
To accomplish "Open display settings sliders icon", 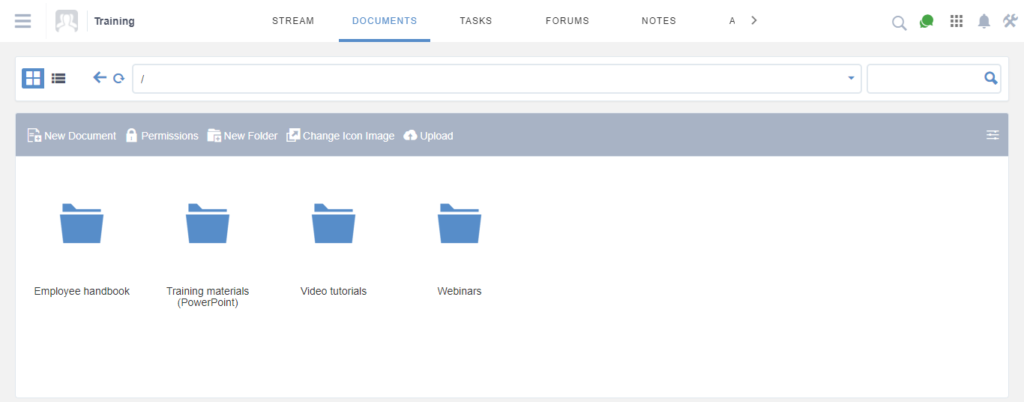I will pyautogui.click(x=993, y=135).
